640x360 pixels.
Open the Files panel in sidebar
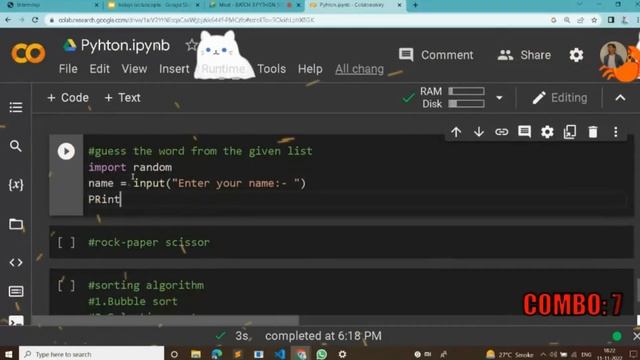point(16,224)
